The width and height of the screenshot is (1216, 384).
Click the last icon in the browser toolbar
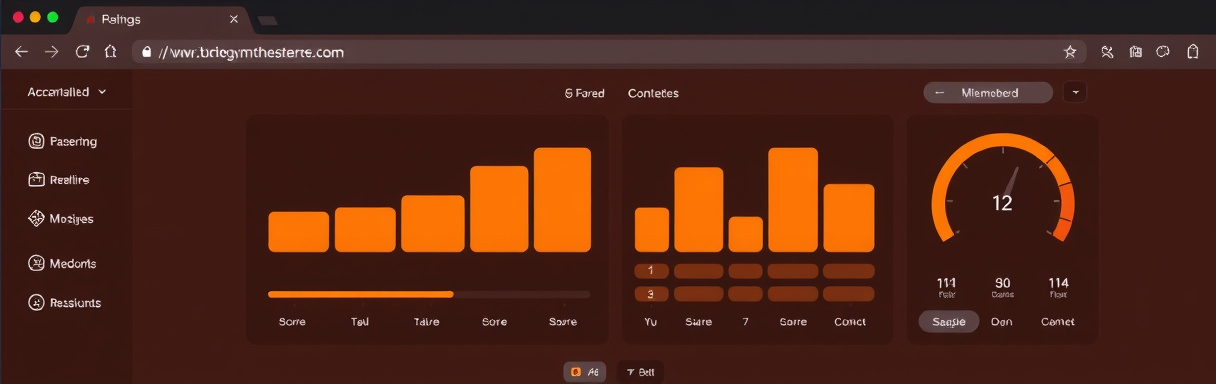pyautogui.click(x=1193, y=52)
